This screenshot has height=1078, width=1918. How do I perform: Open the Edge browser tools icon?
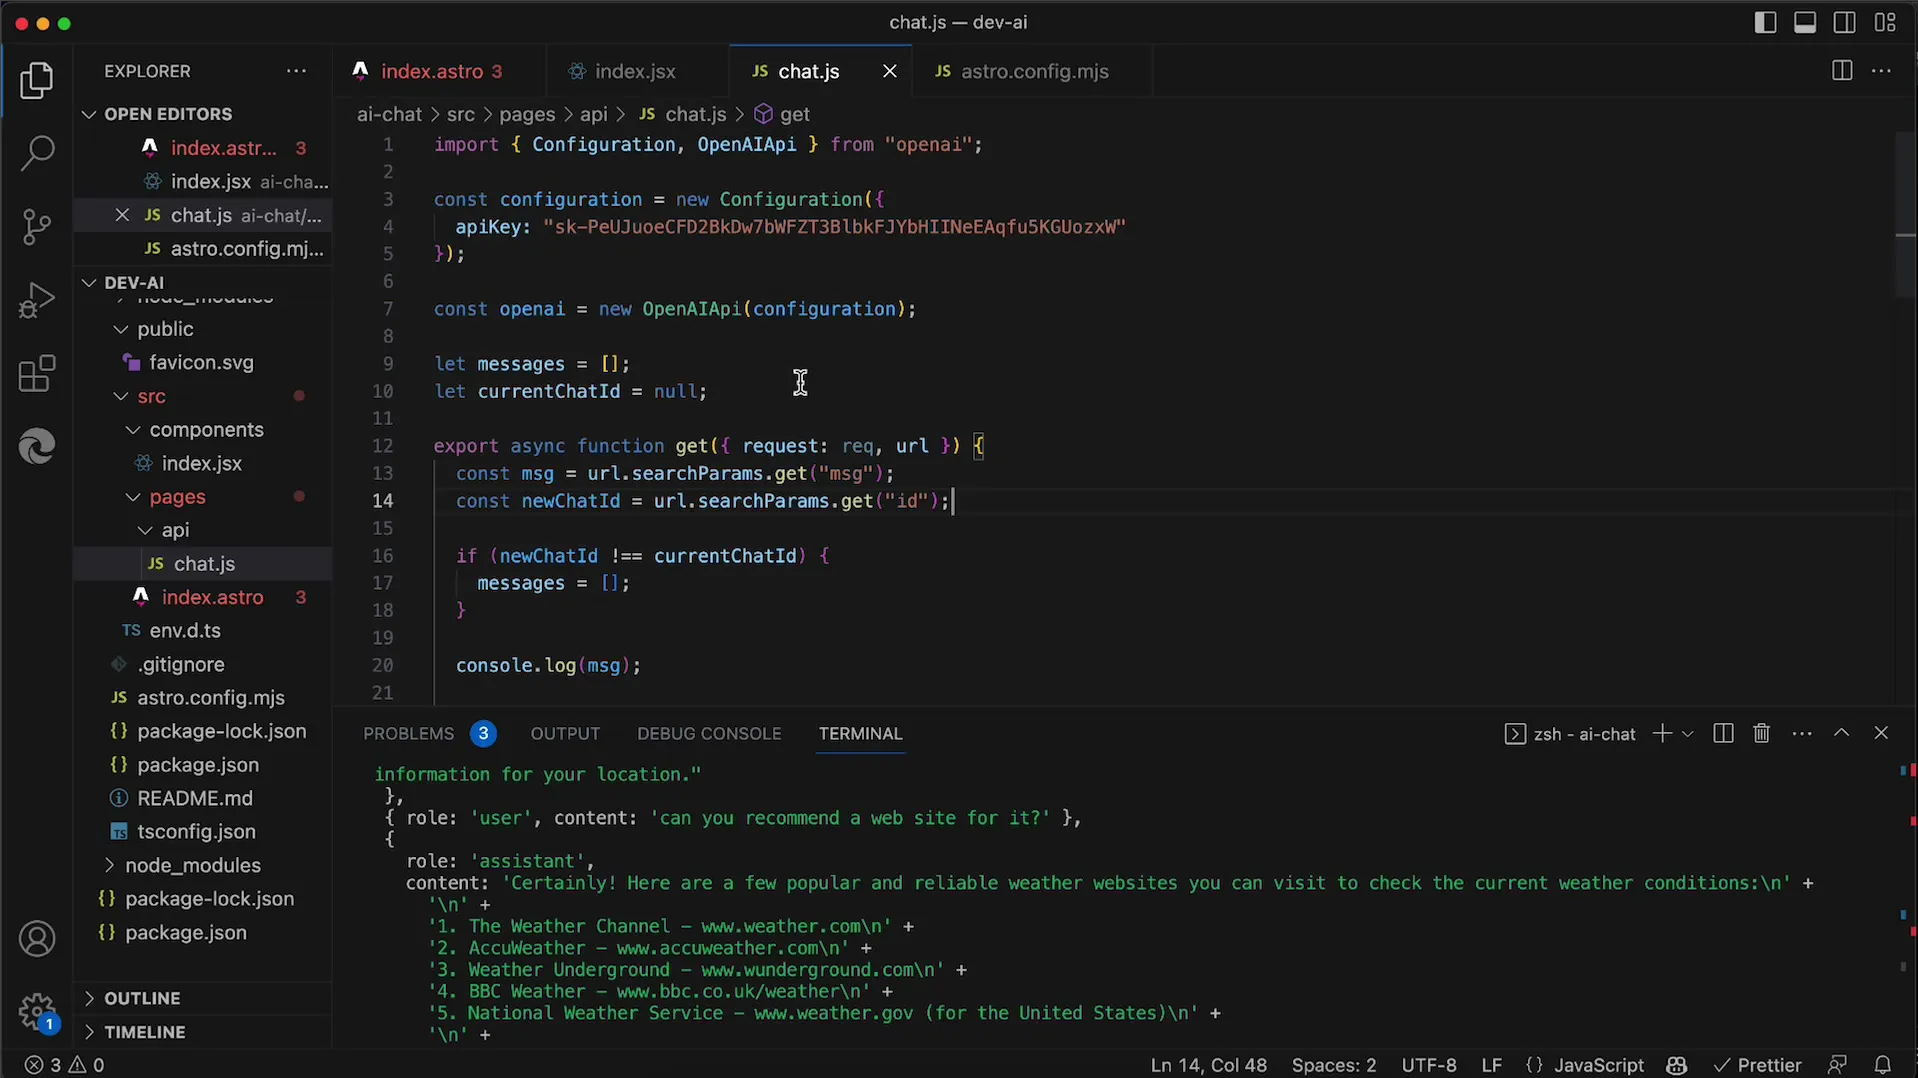[37, 446]
